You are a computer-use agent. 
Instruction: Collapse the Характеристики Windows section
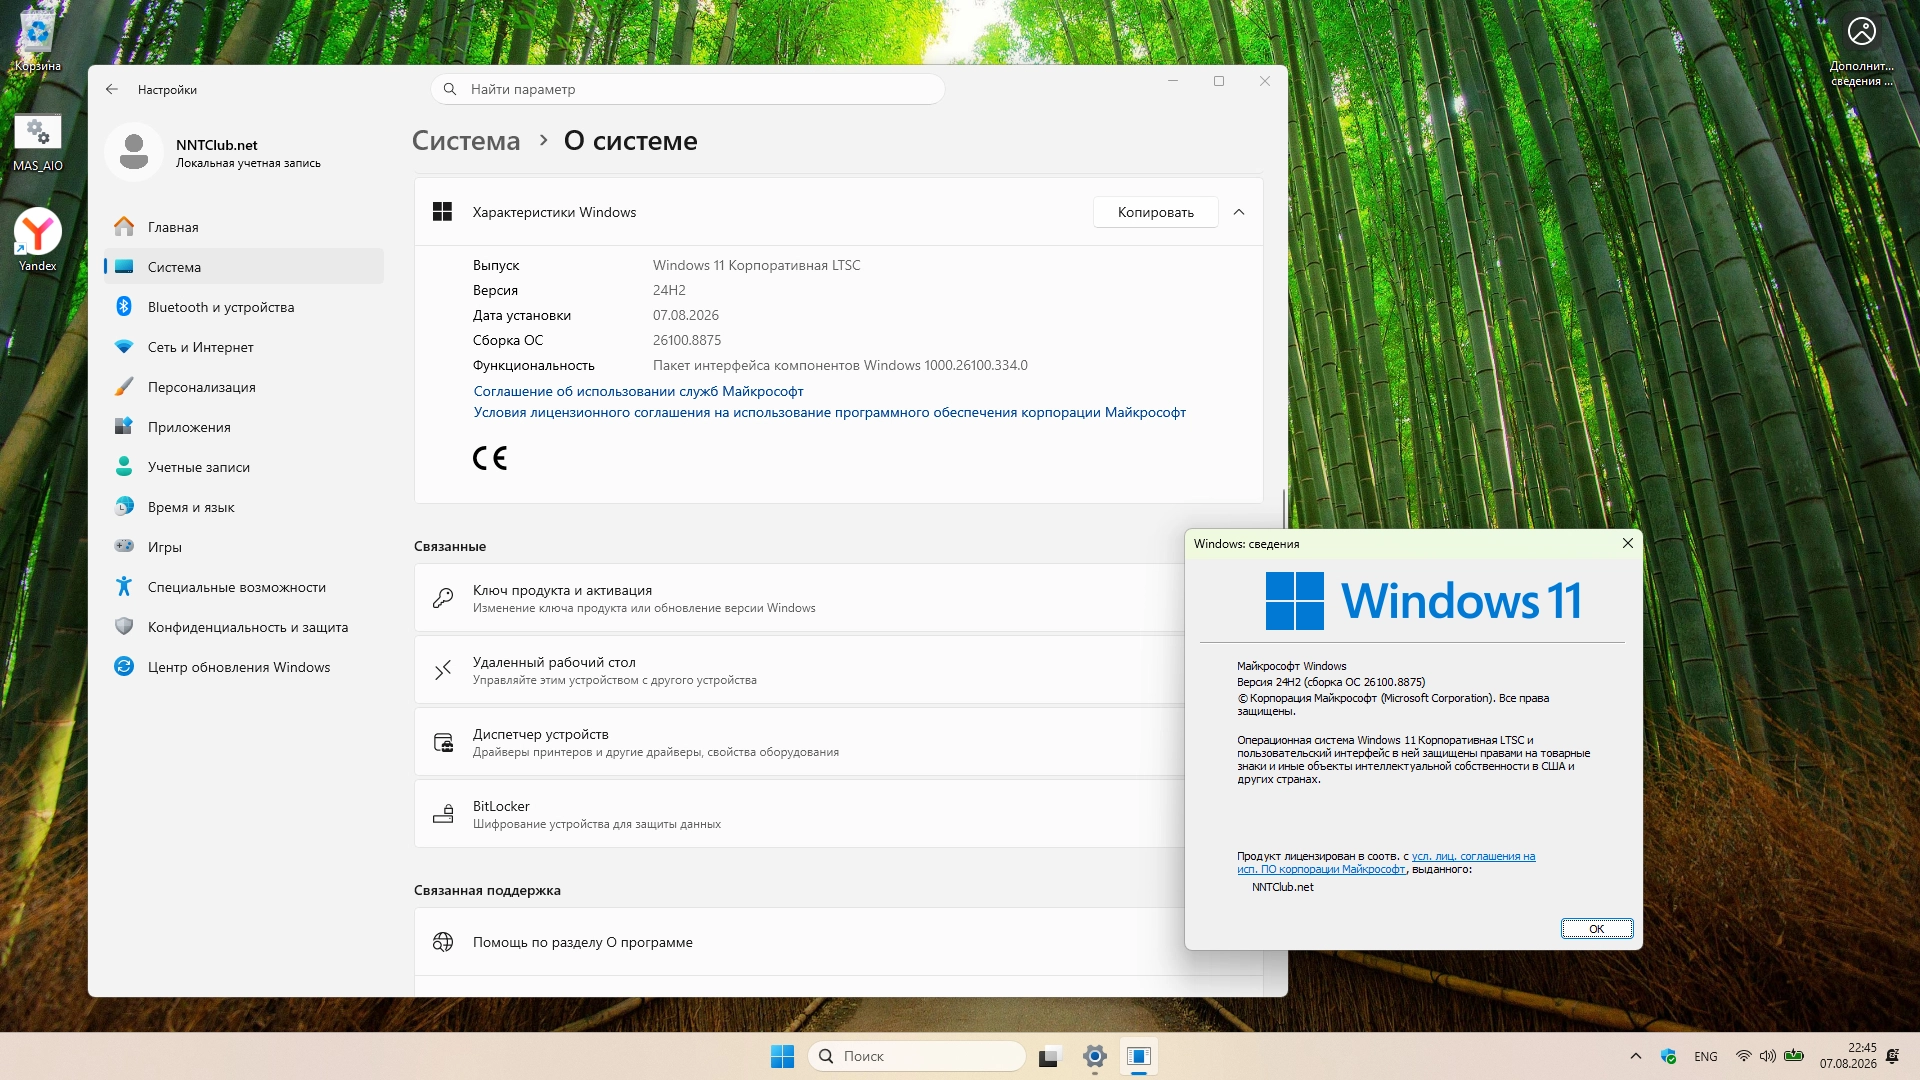1239,212
